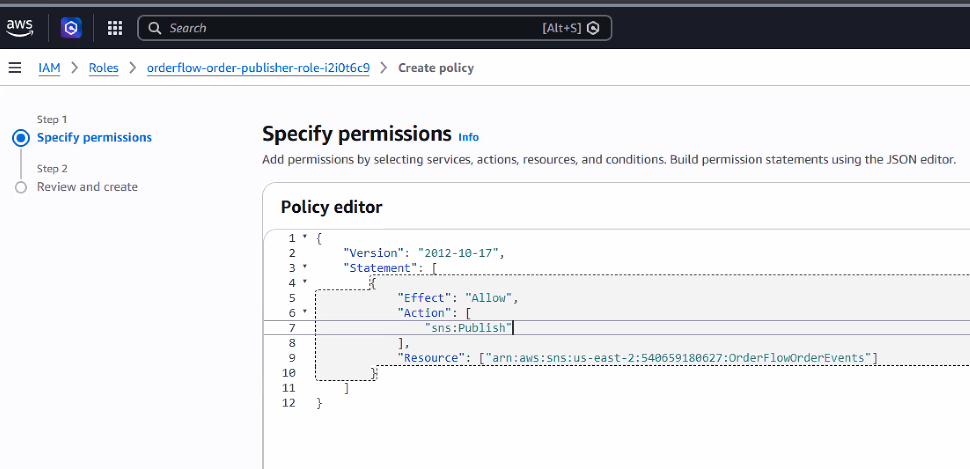970x469 pixels.
Task: Click the magnifier icon in search bar
Action: coord(155,28)
